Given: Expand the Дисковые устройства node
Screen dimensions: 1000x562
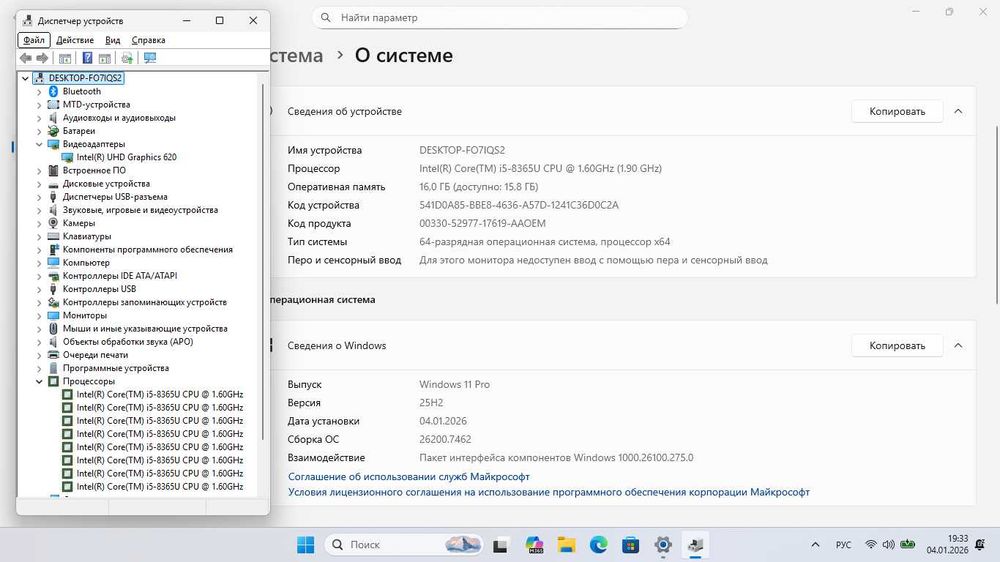Looking at the screenshot, I should click(x=39, y=184).
